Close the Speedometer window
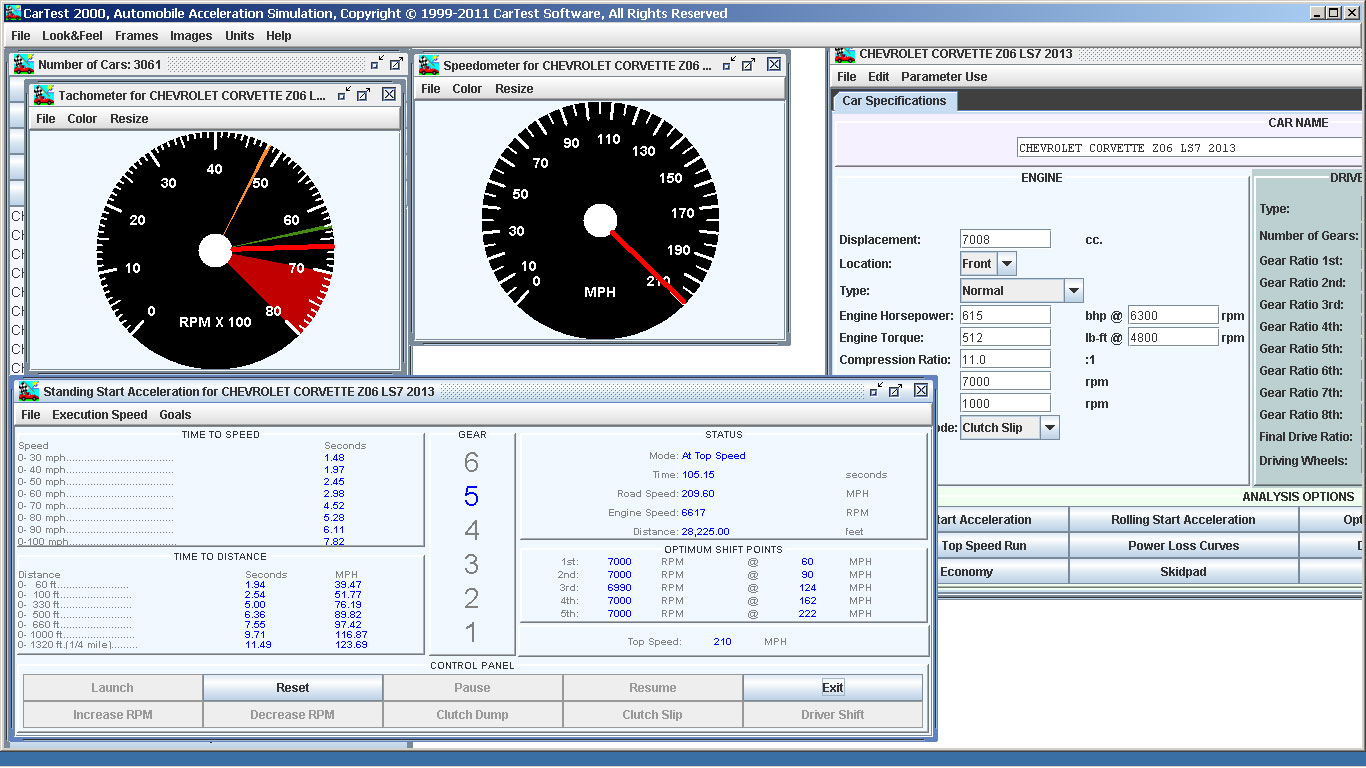Screen dimensions: 1366x768 tap(774, 64)
